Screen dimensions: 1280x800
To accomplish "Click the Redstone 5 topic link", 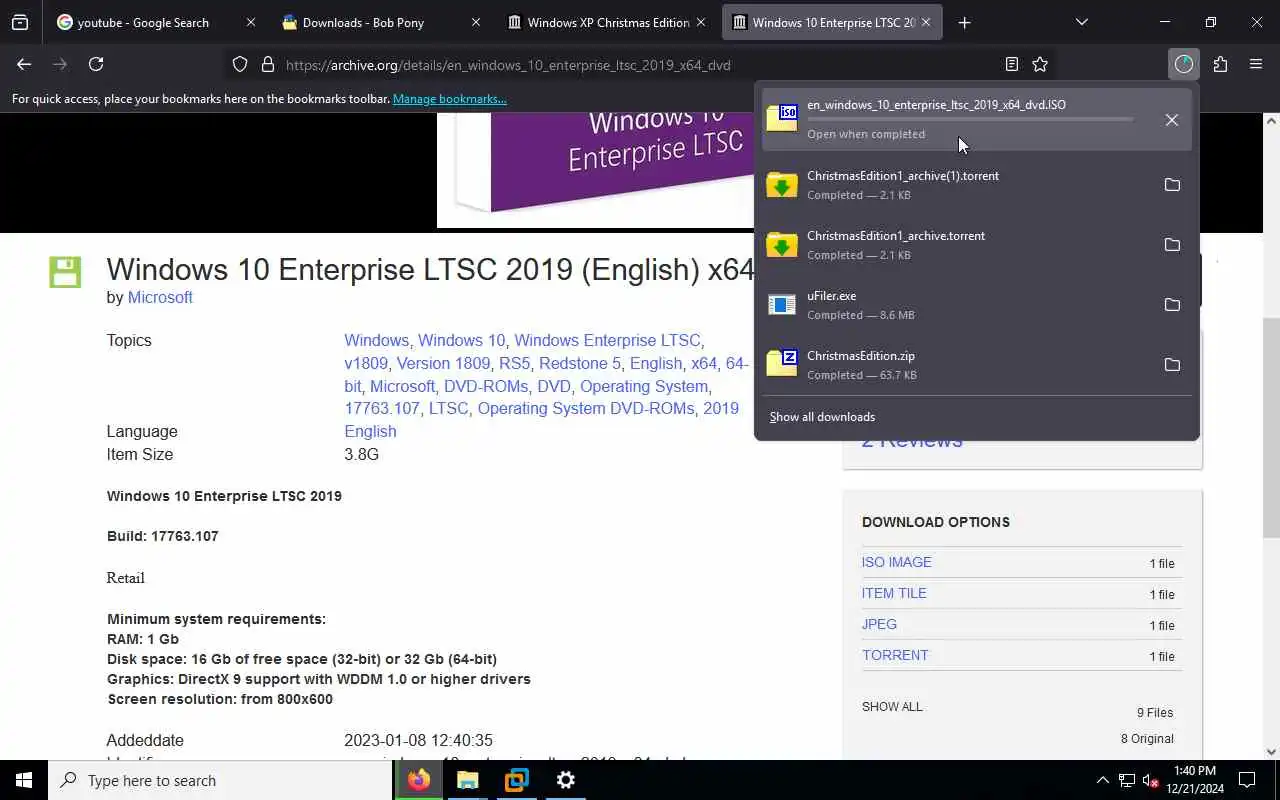I will tap(580, 363).
